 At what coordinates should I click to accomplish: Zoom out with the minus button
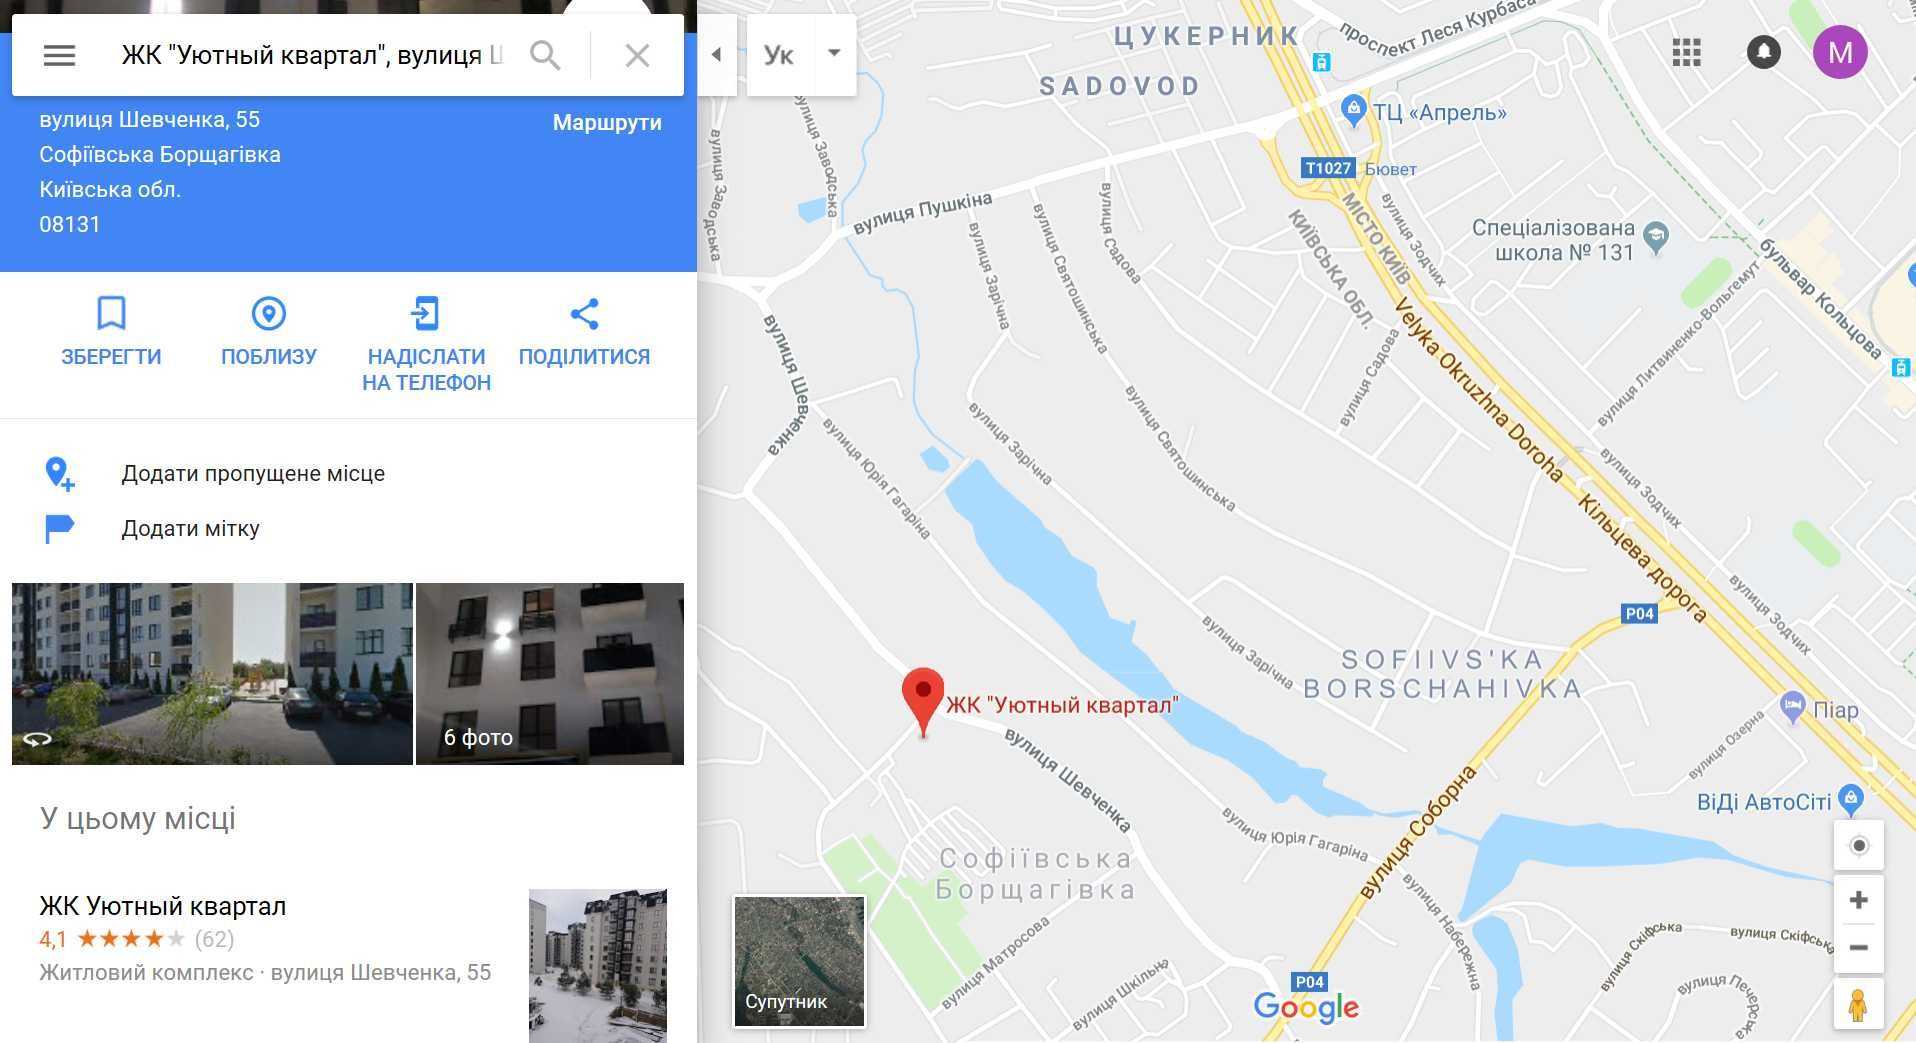(1859, 948)
